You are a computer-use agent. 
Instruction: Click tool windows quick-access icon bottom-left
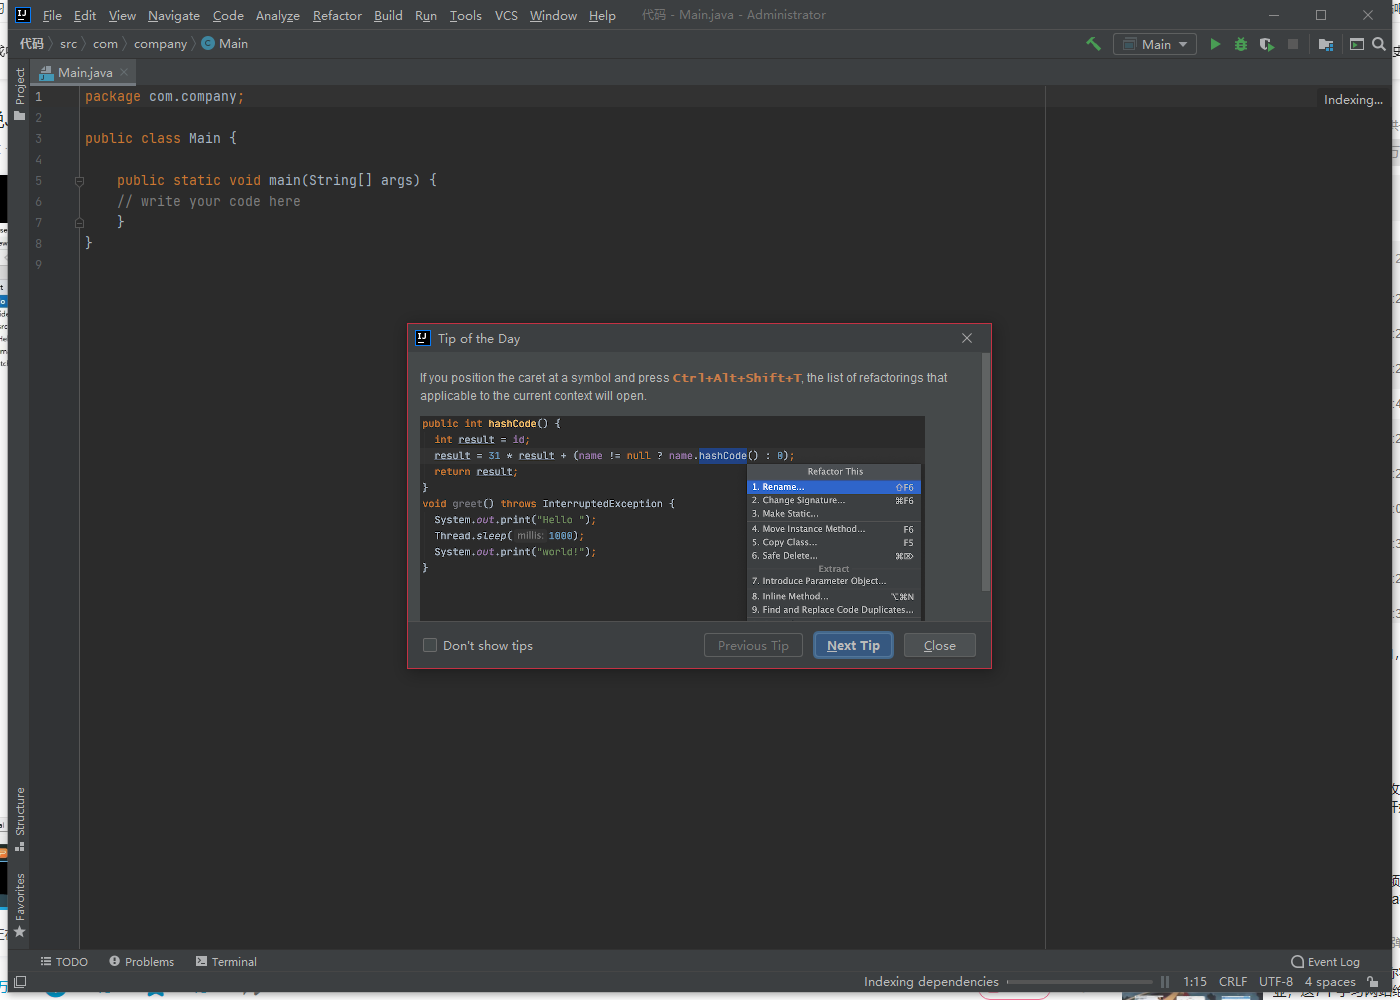[x=20, y=982]
